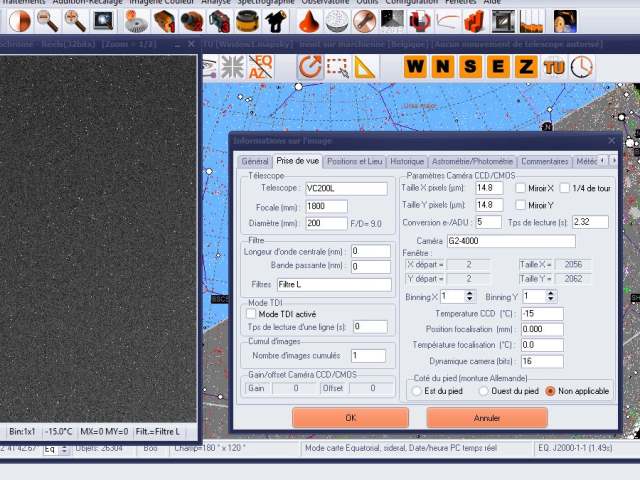This screenshot has width=640, height=480.
Task: Click the W west direction icon
Action: click(x=416, y=67)
